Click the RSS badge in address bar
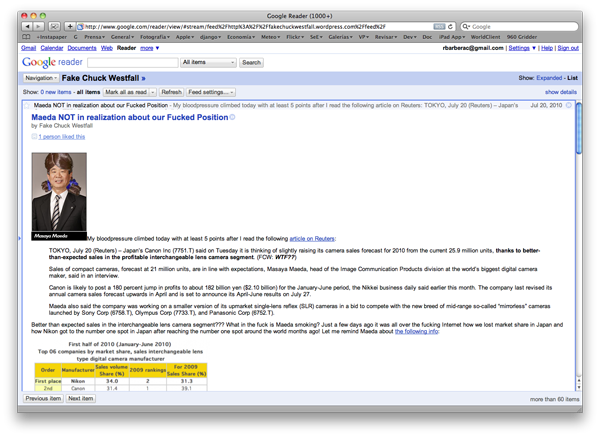This screenshot has height=437, width=600. pos(439,26)
